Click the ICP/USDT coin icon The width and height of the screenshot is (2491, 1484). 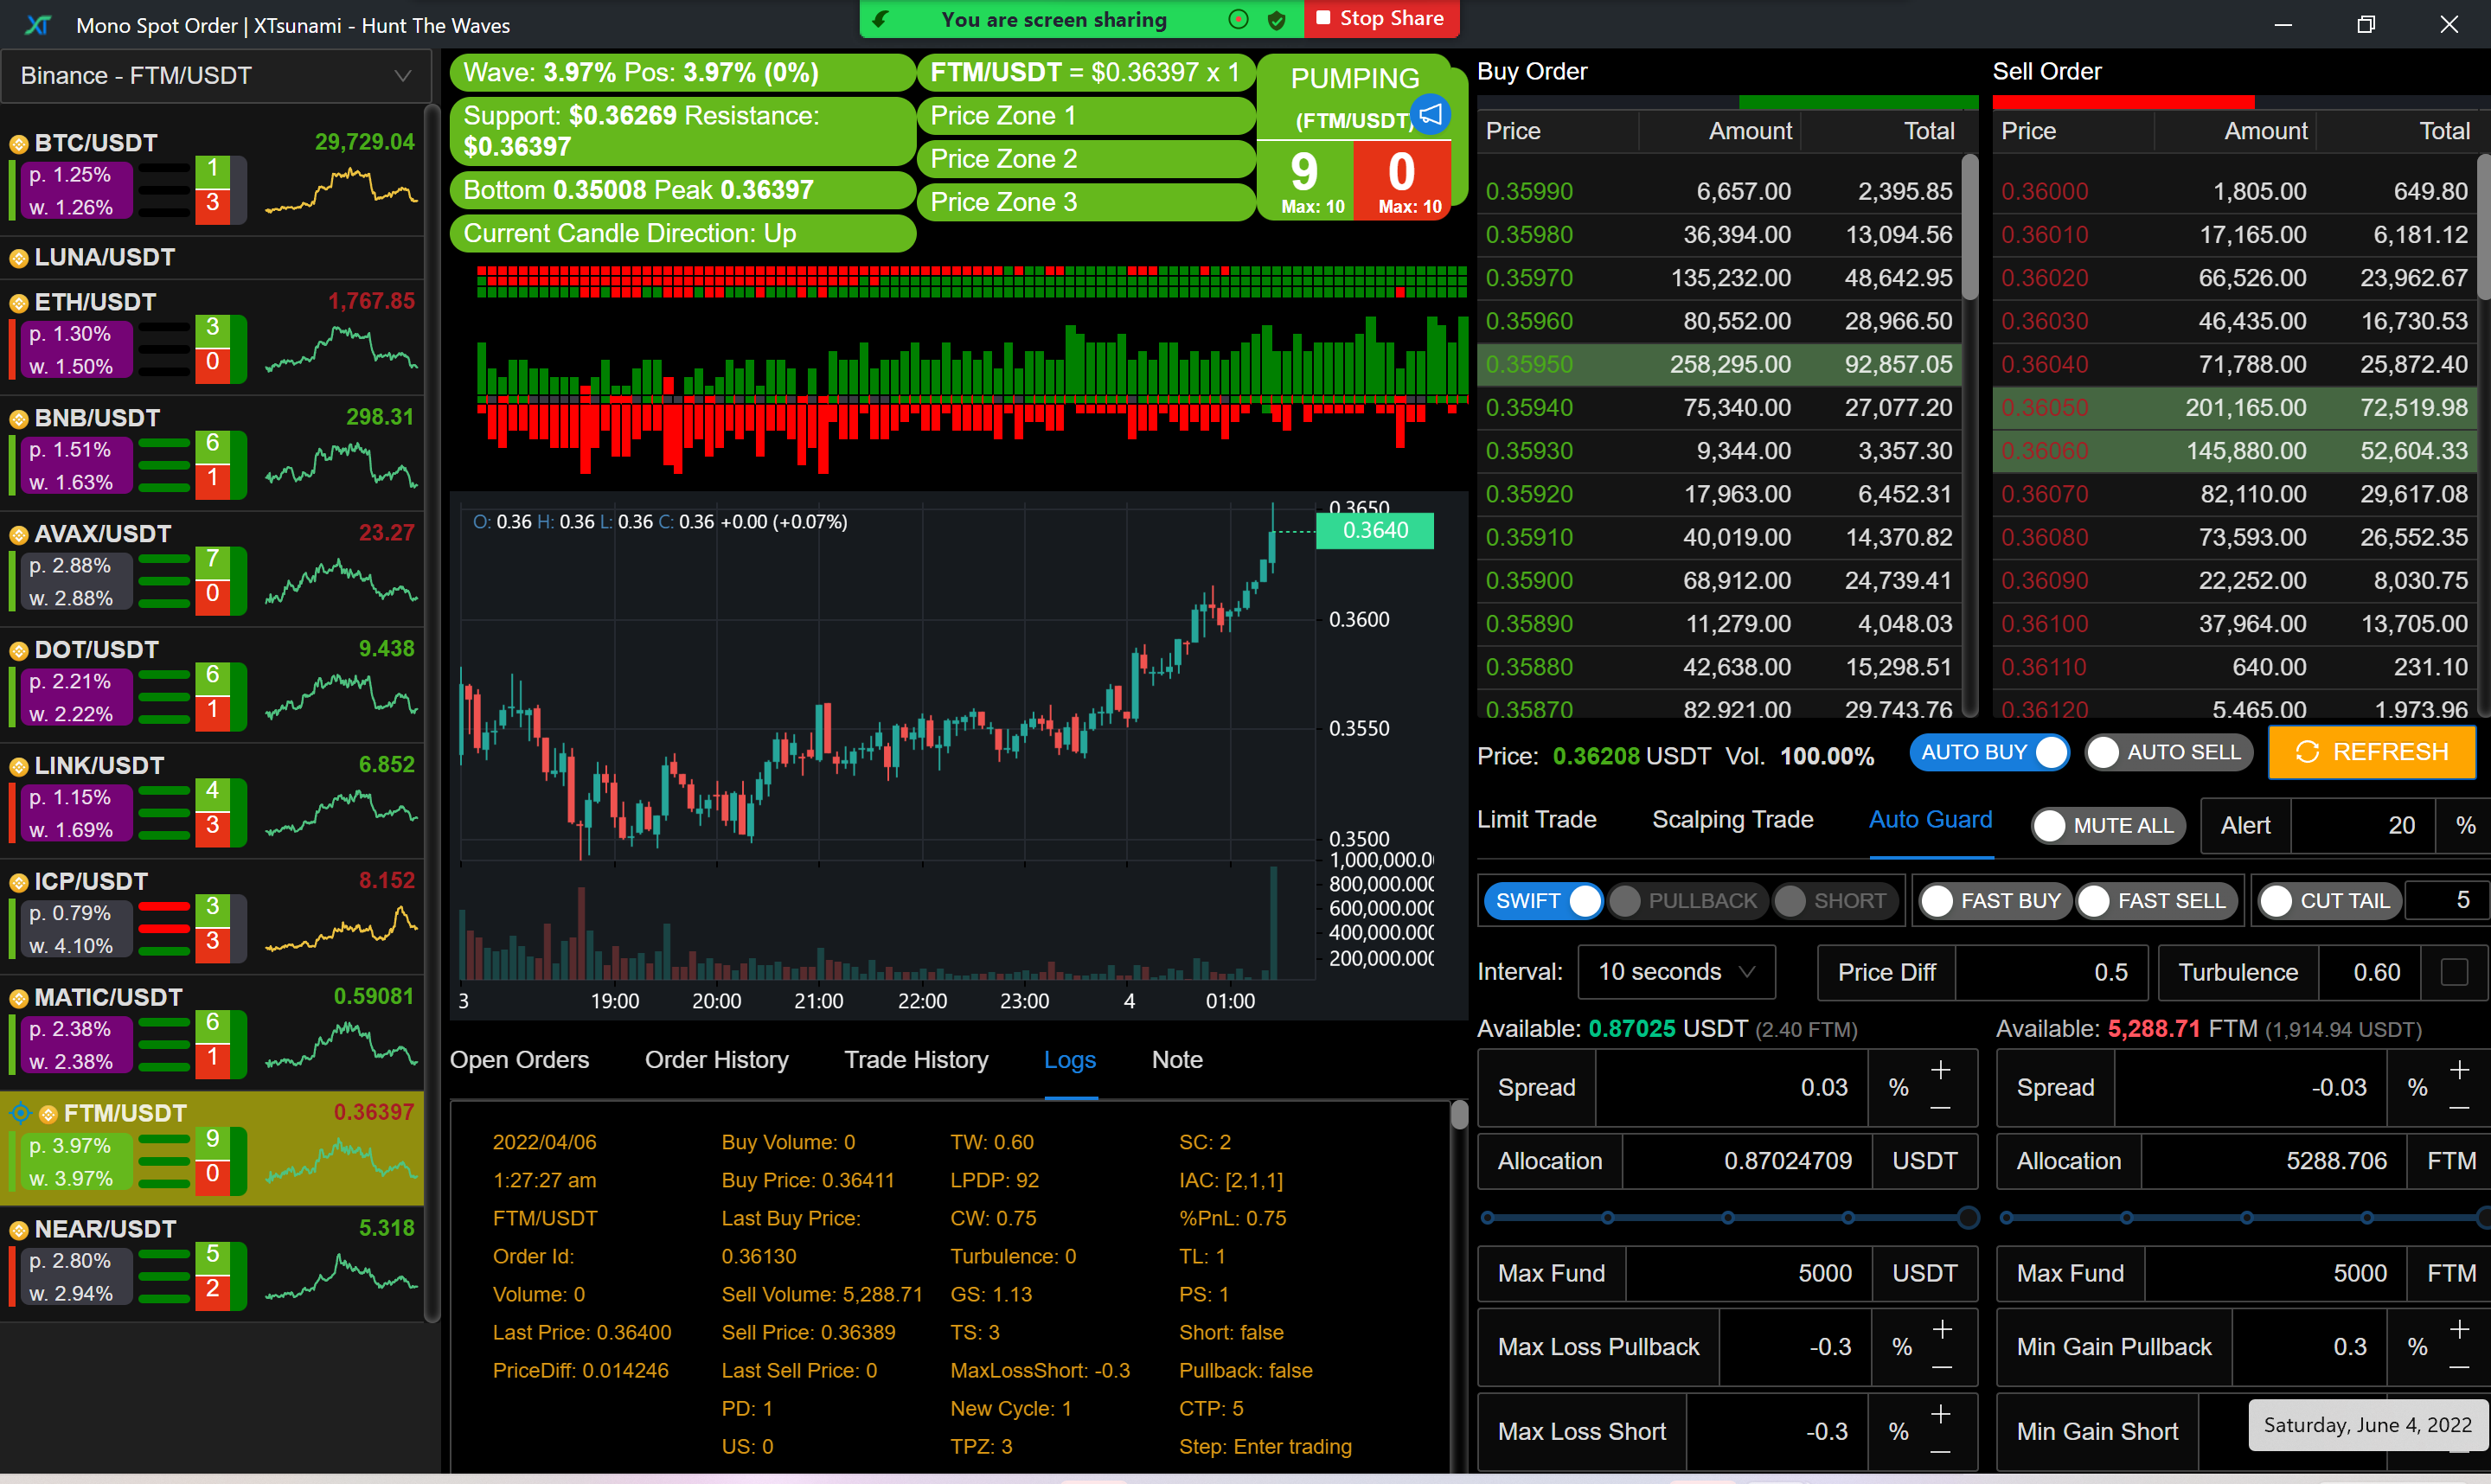click(18, 883)
